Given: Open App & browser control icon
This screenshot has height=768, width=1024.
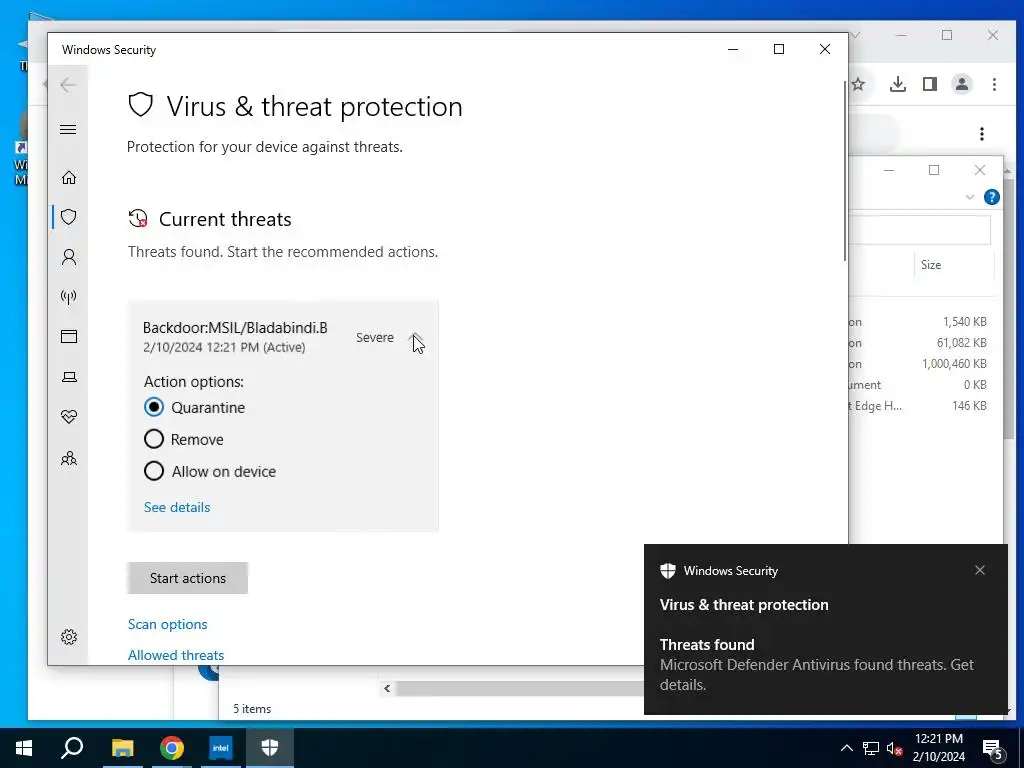Looking at the screenshot, I should (69, 336).
